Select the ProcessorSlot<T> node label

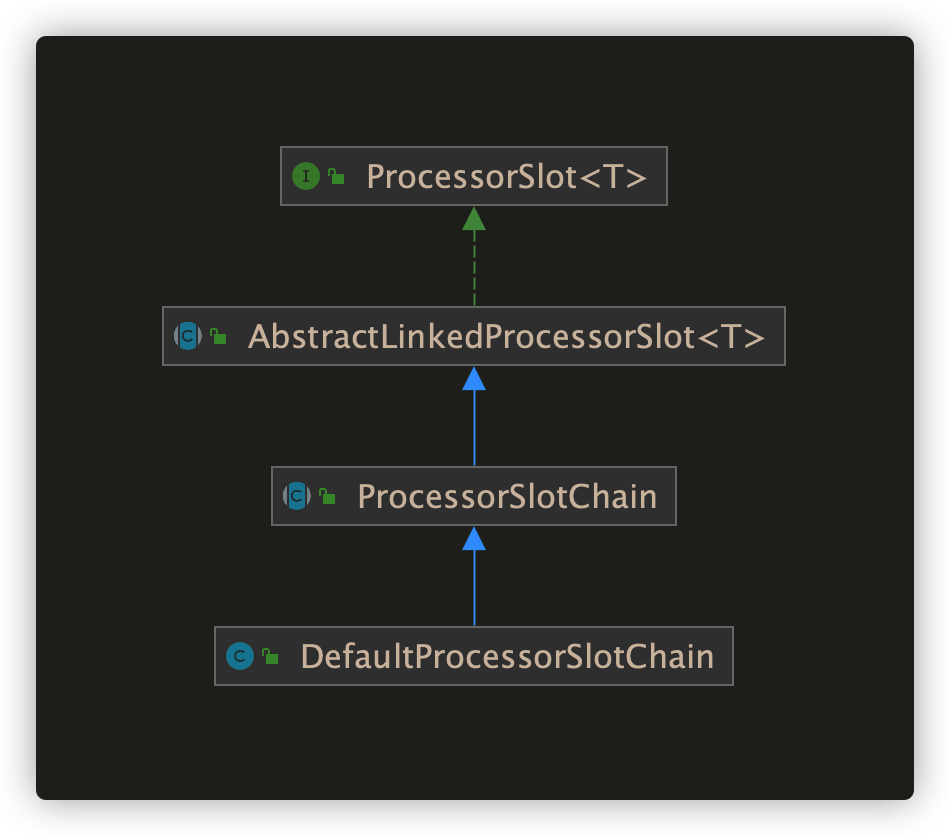point(507,177)
